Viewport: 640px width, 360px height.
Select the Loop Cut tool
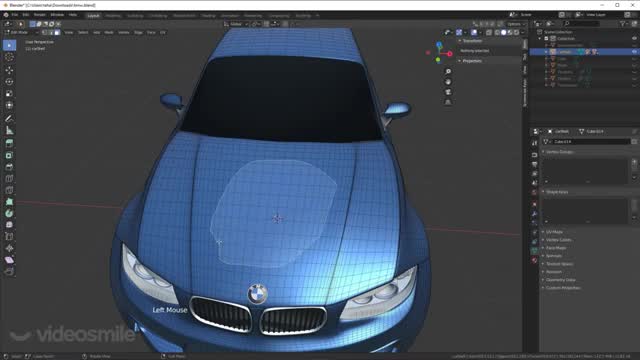coord(9,178)
